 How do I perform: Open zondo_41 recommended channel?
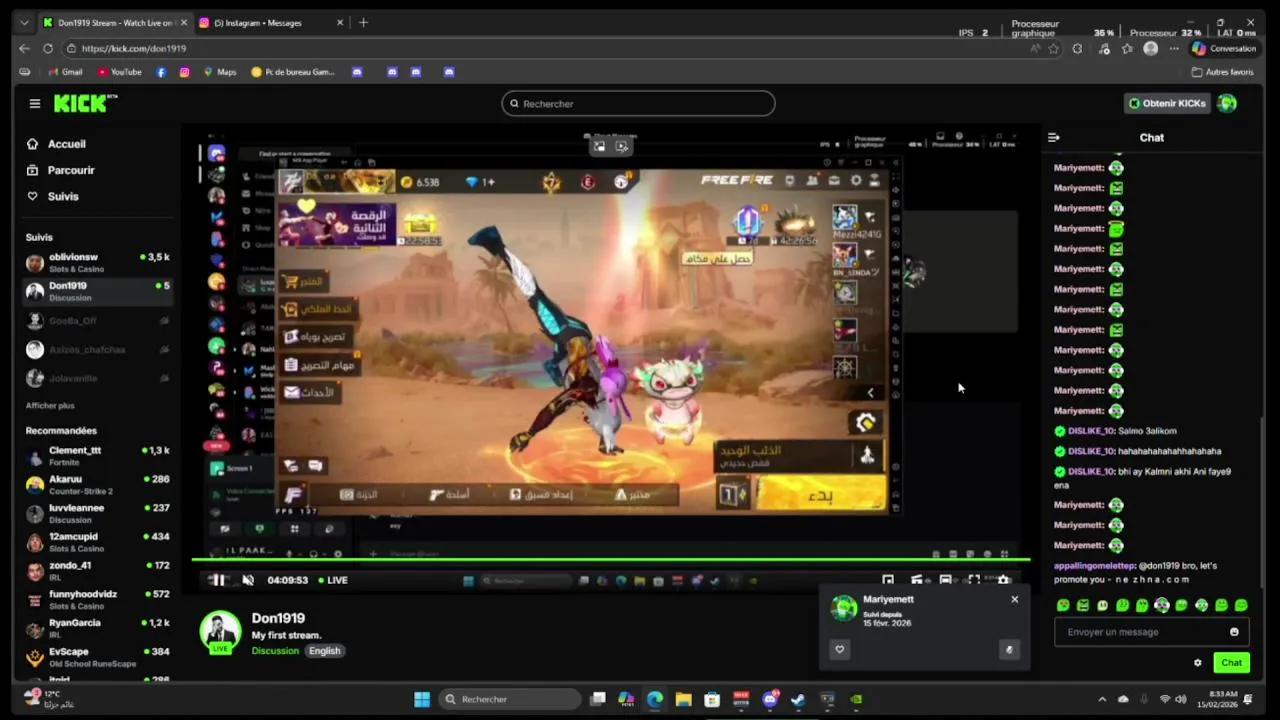[x=97, y=570]
